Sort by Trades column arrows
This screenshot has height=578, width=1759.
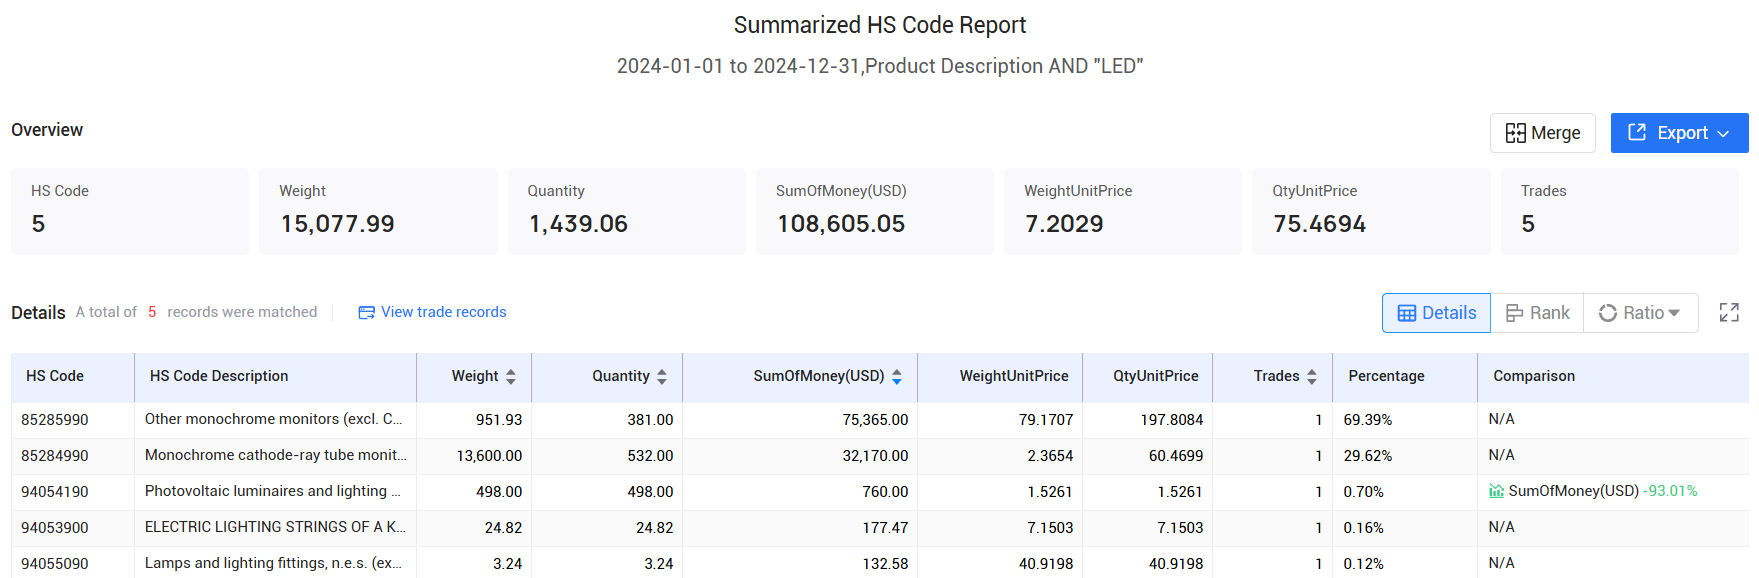1312,377
